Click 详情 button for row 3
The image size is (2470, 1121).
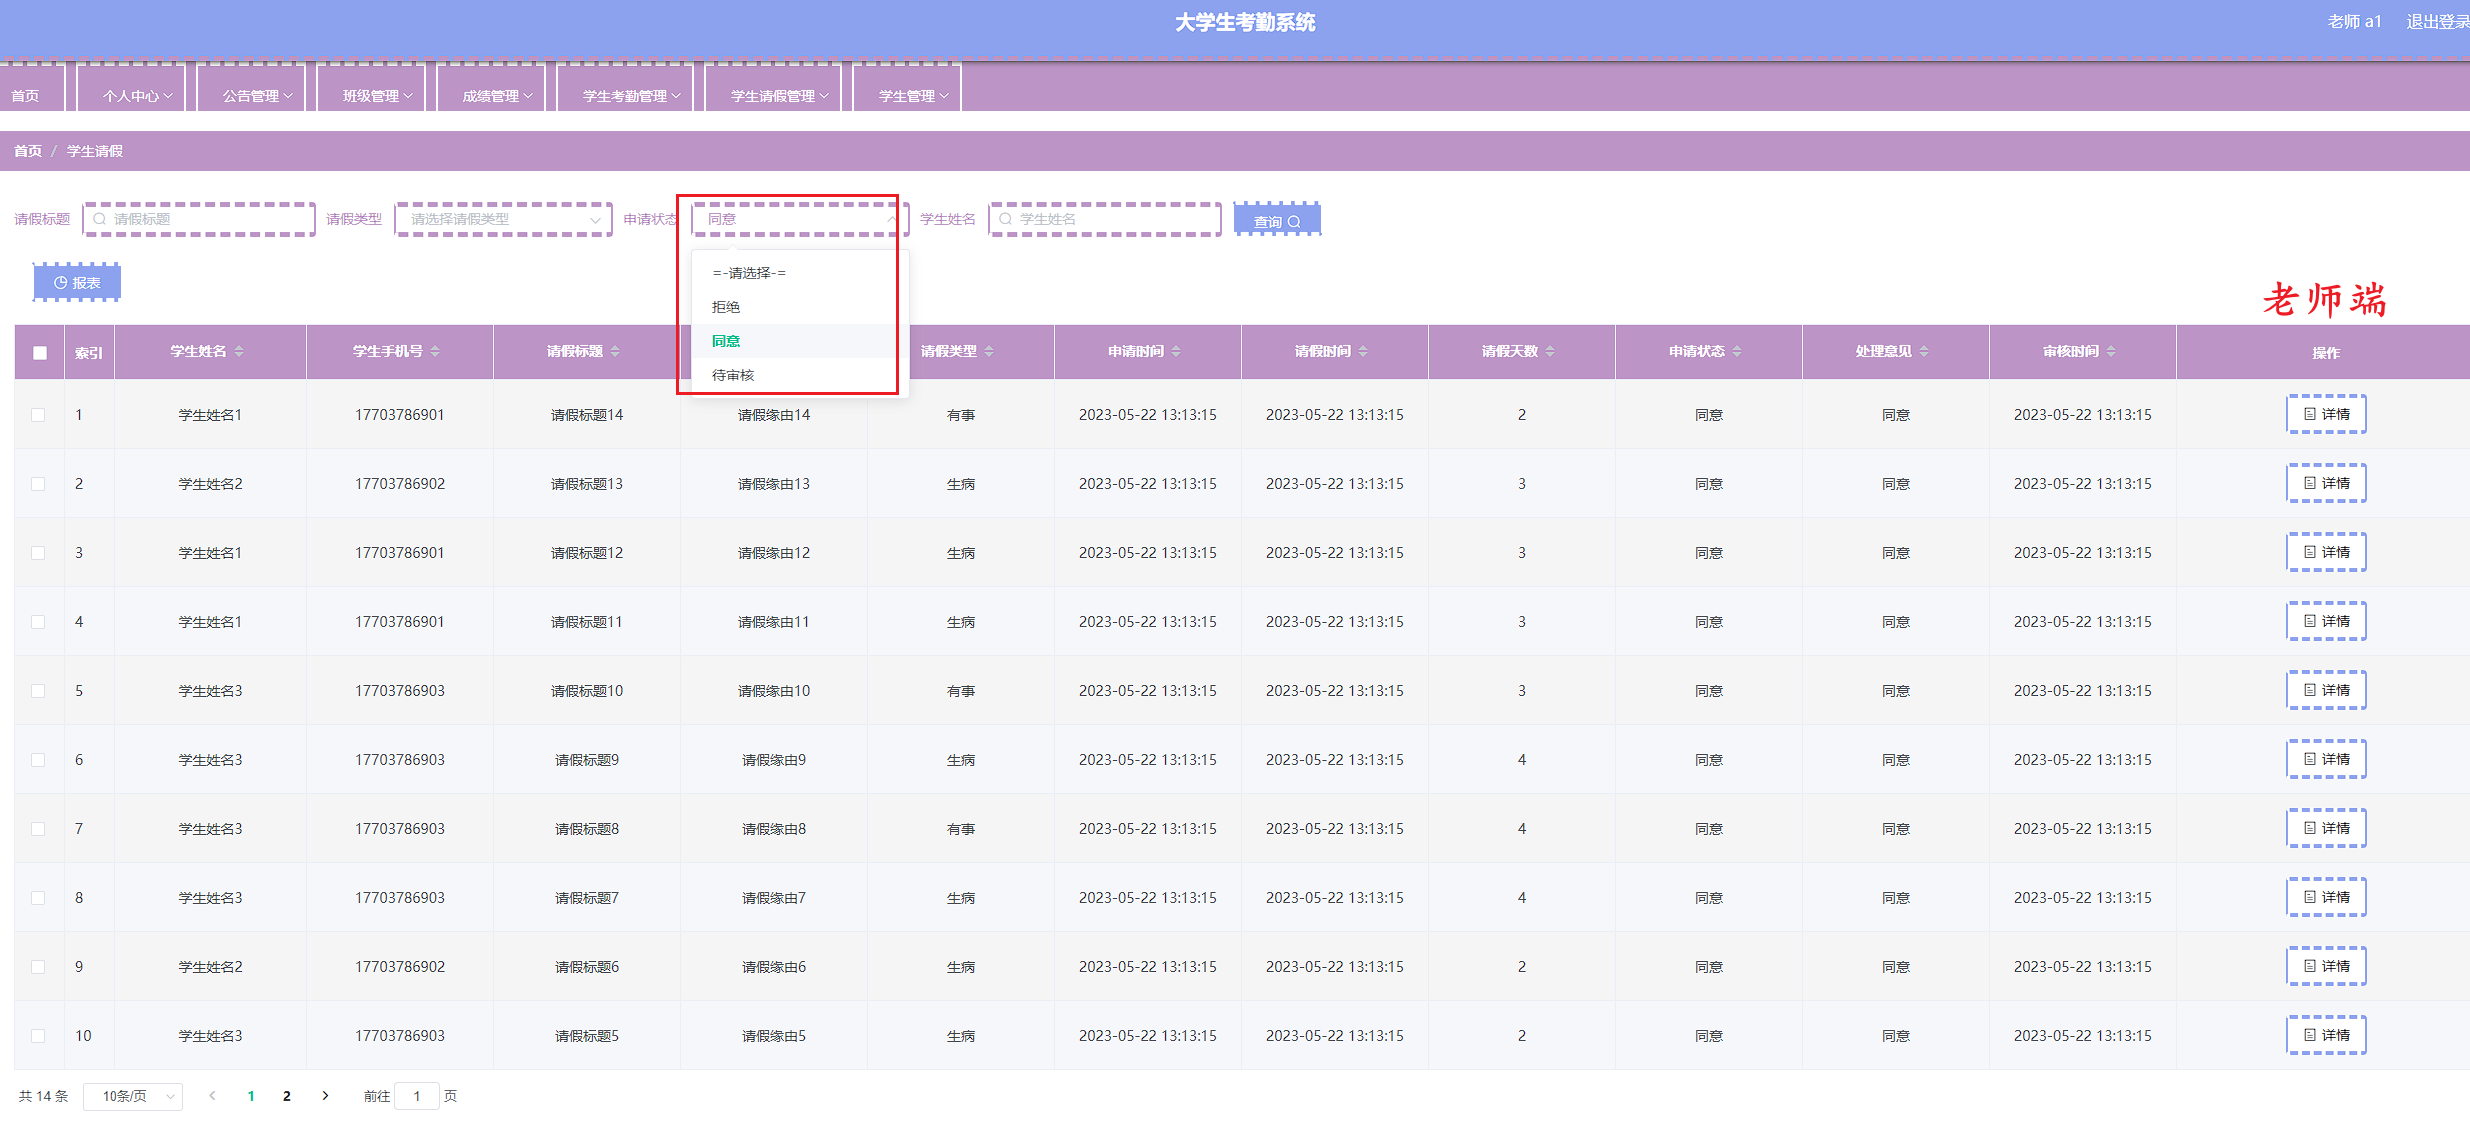pos(2326,553)
